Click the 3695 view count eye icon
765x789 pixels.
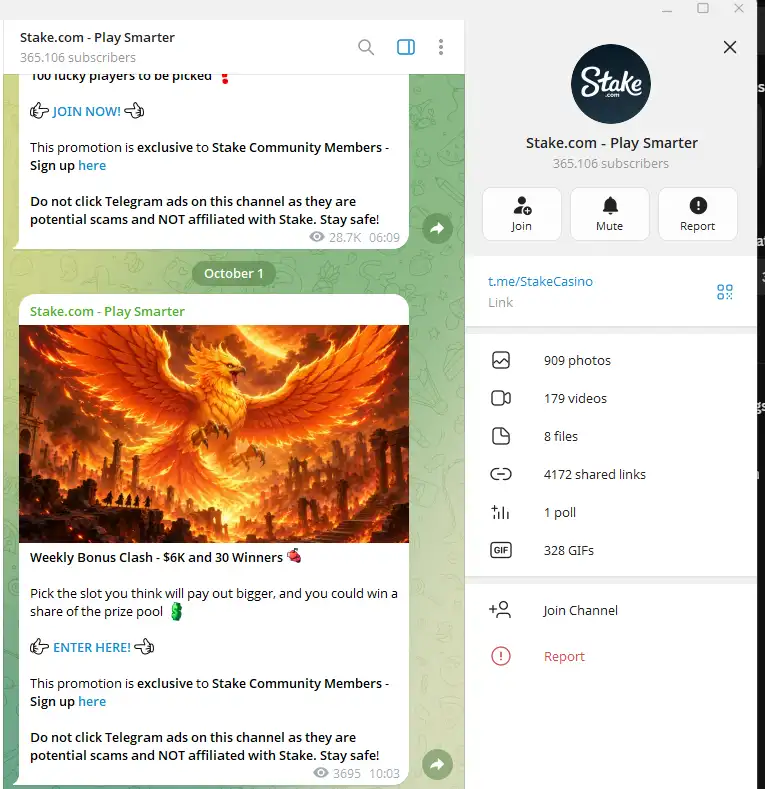321,773
